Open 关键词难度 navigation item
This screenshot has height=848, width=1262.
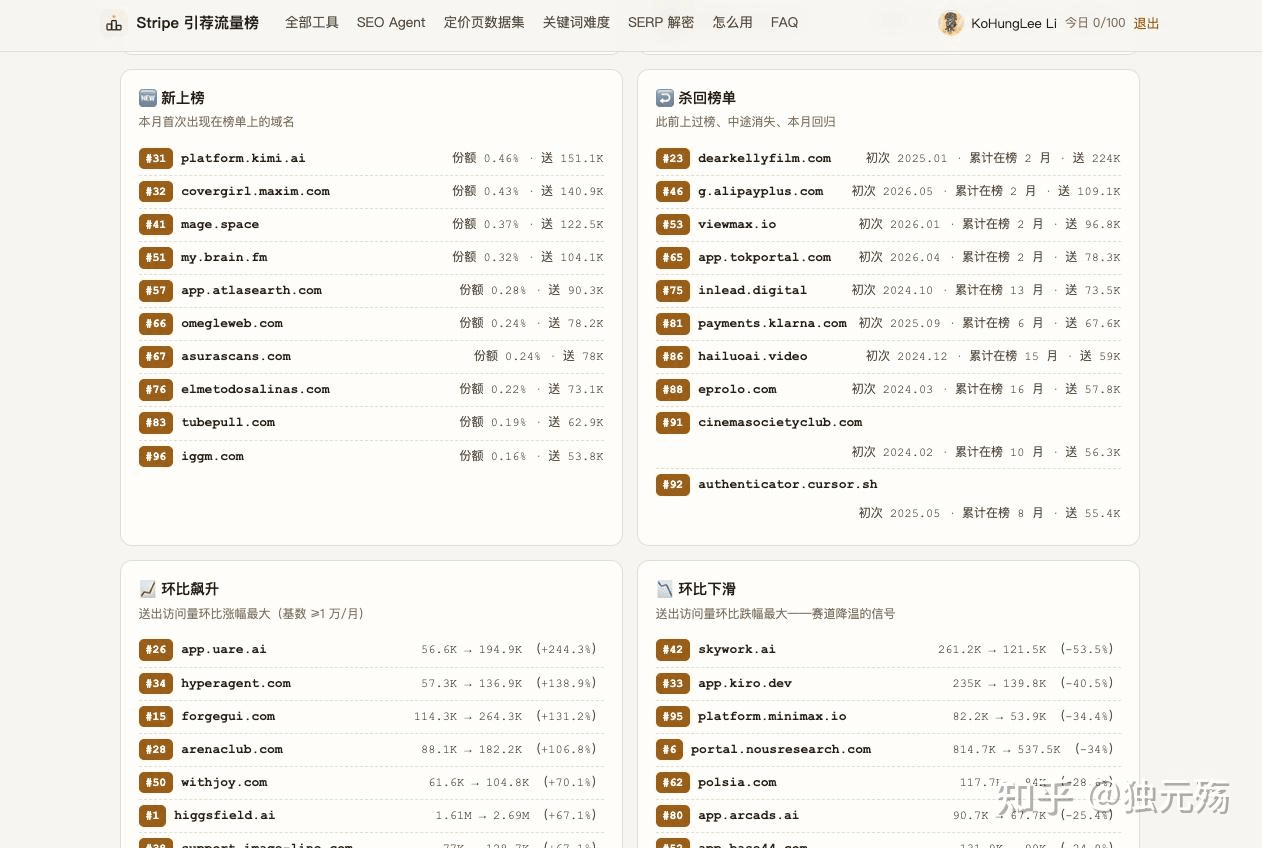pyautogui.click(x=576, y=22)
